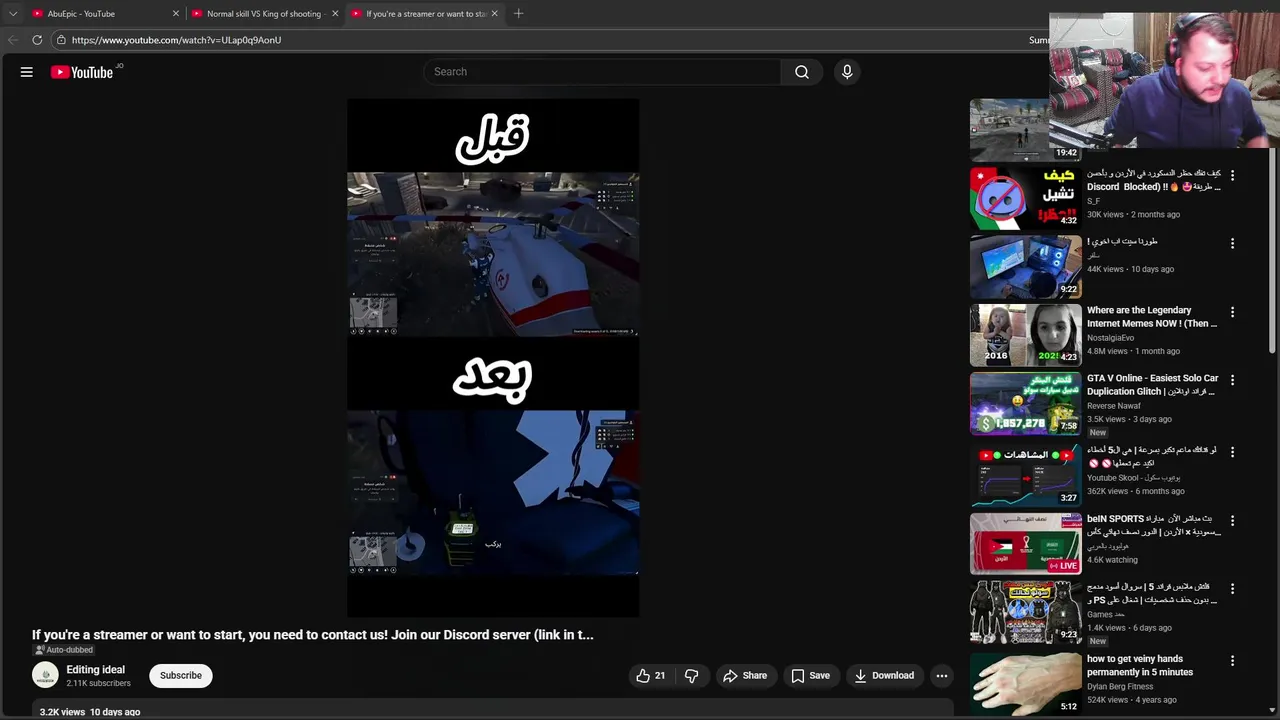1280x720 pixels.
Task: View site information icon in address bar
Action: pos(61,40)
